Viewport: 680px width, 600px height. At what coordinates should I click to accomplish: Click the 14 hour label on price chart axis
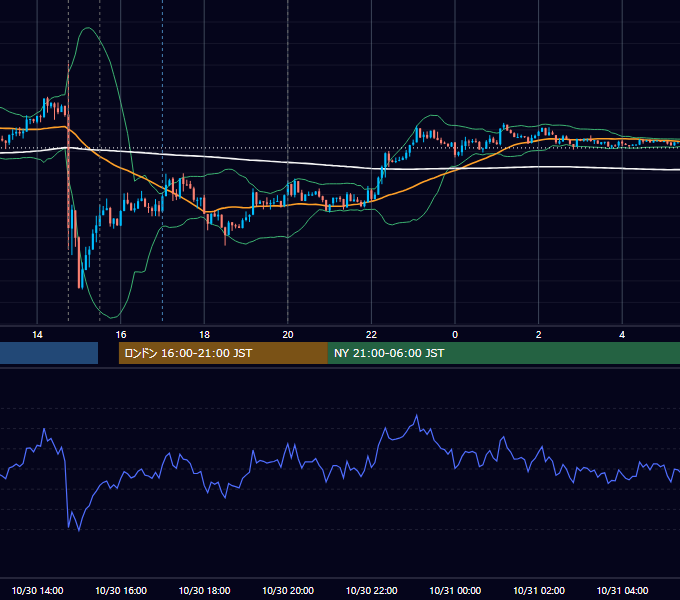point(37,335)
